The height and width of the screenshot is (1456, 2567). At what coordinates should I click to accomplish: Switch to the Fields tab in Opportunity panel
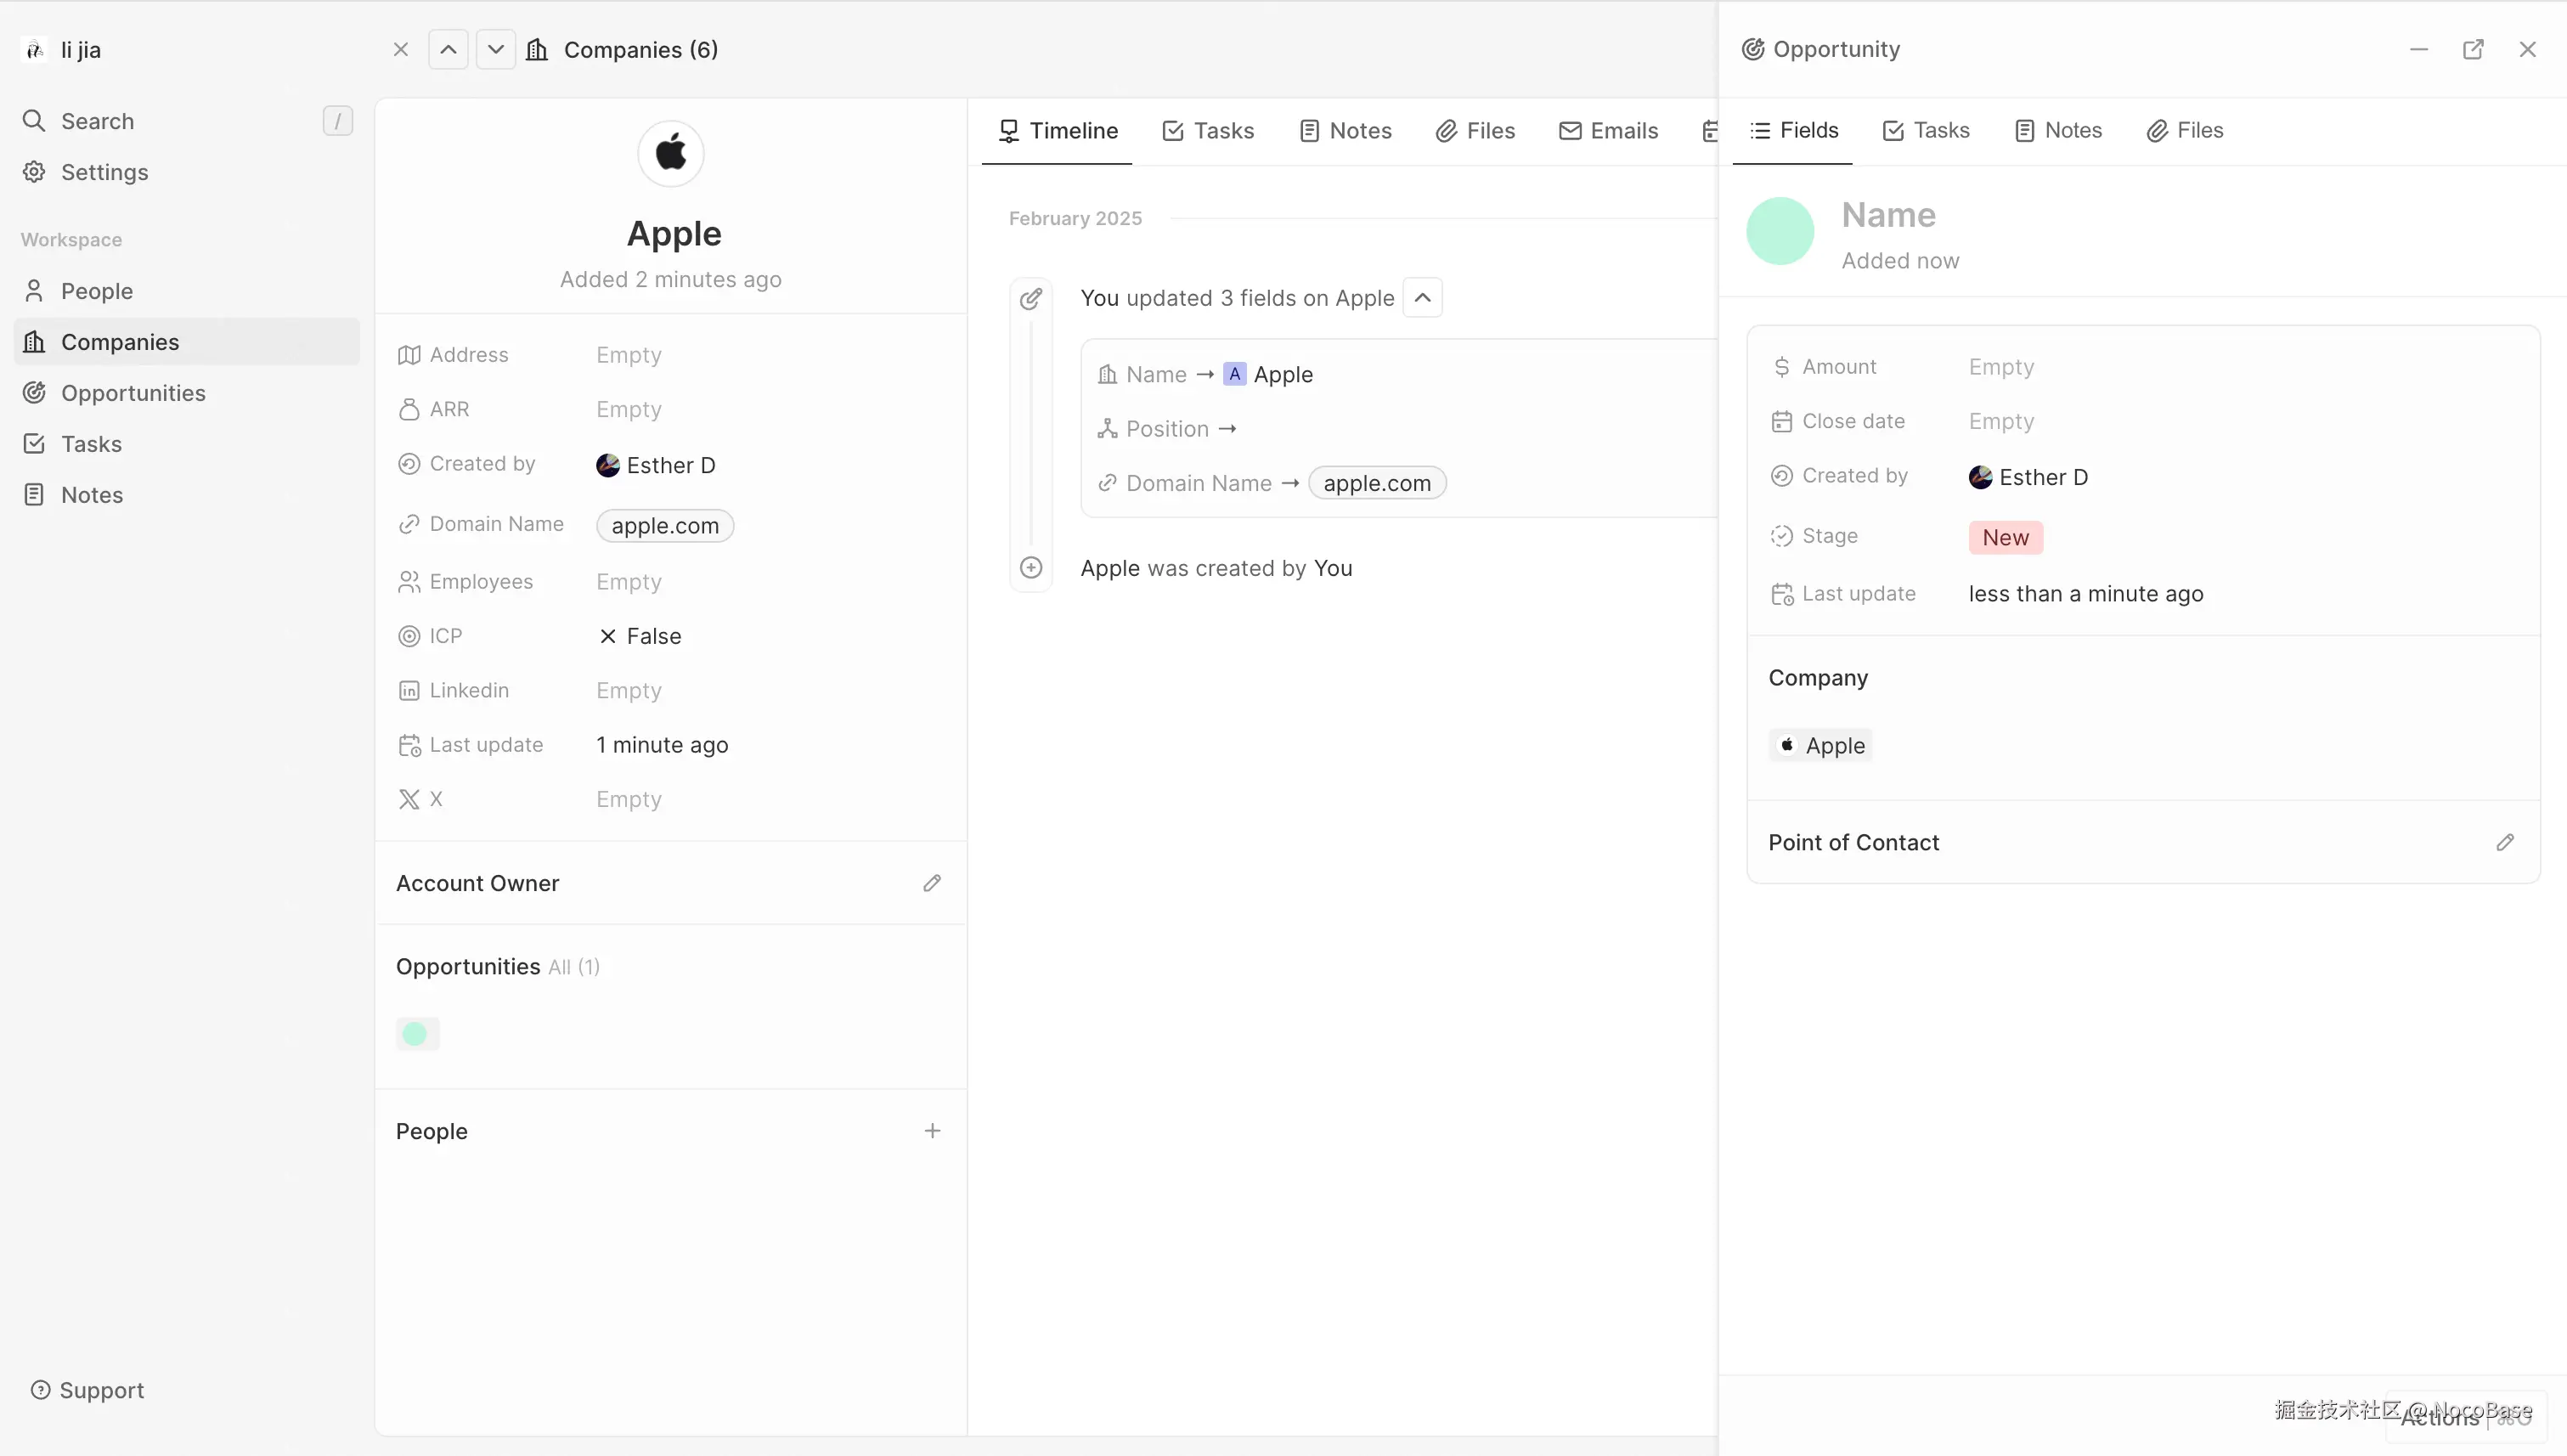click(1794, 130)
